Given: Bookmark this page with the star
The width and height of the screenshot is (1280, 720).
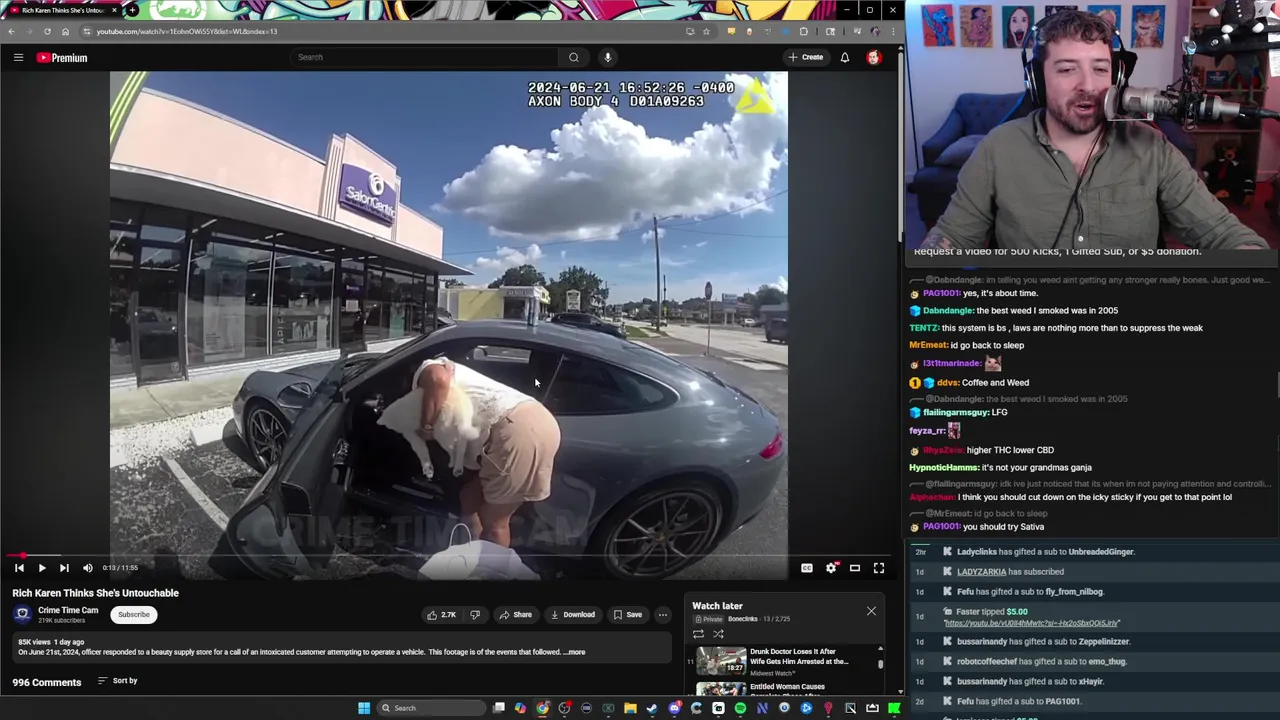Looking at the screenshot, I should (x=706, y=31).
